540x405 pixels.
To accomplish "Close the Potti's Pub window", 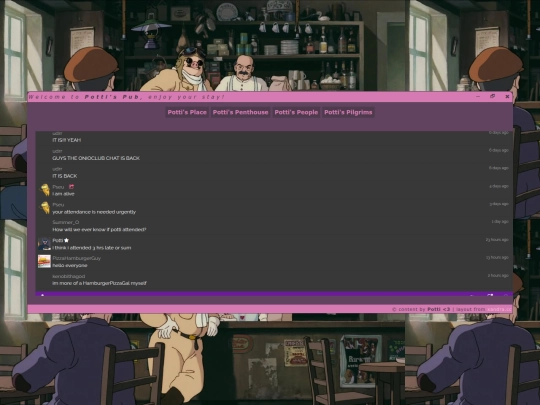I will click(507, 97).
